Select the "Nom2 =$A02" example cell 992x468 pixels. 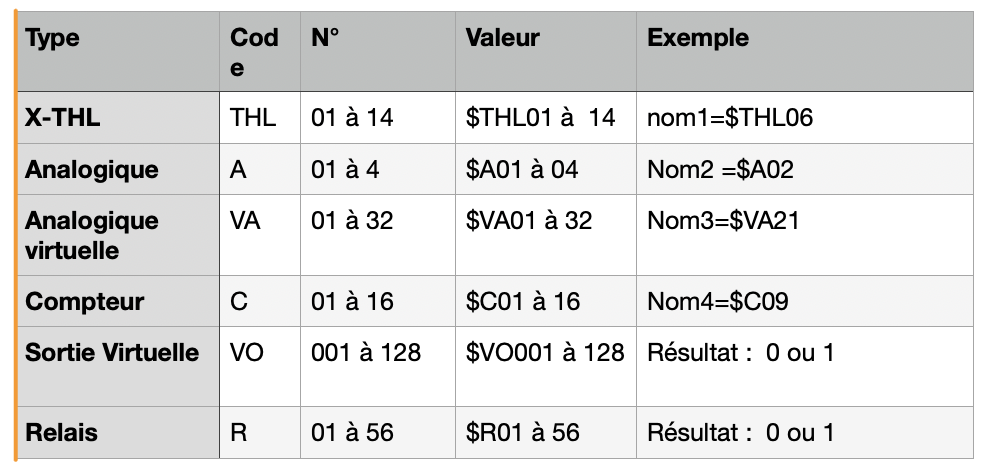point(720,169)
